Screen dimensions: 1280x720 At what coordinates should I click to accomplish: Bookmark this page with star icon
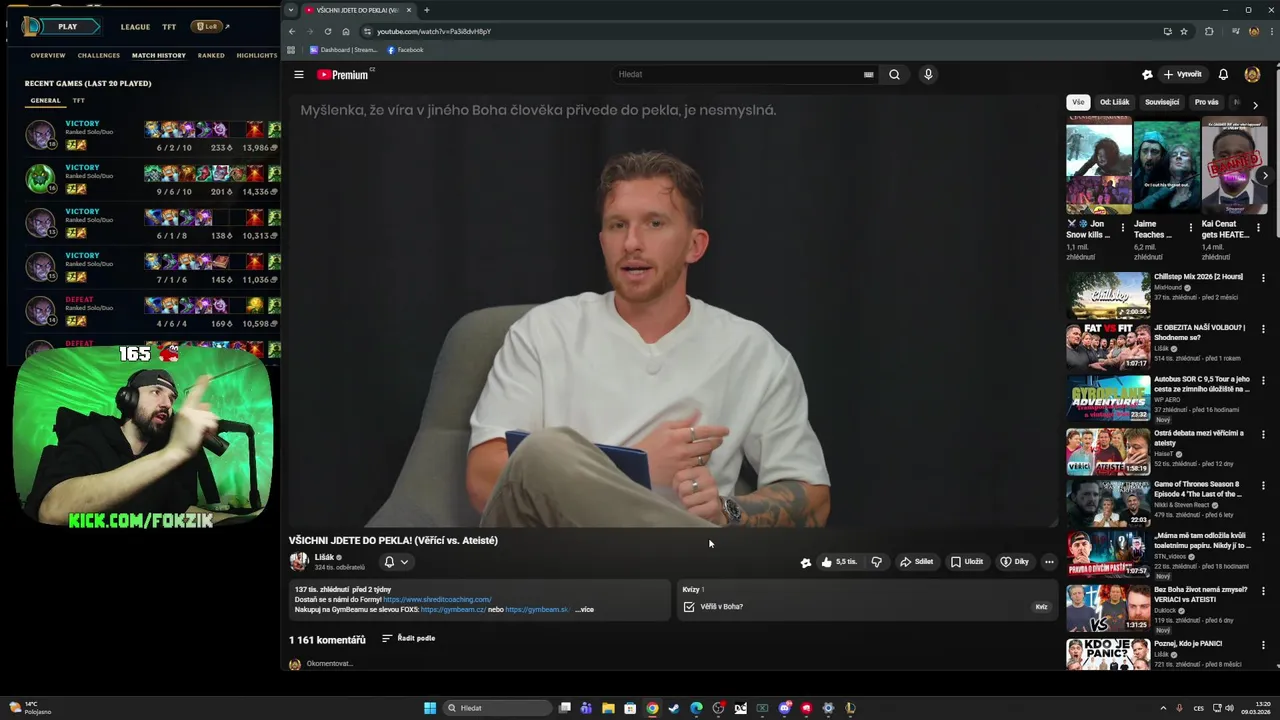pos(1184,31)
